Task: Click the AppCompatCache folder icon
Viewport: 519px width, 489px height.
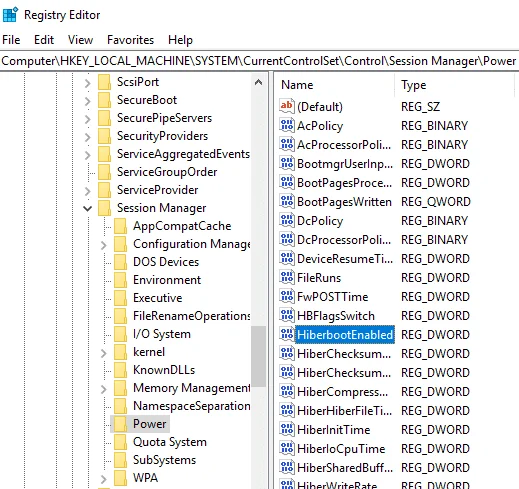Action: pos(120,226)
